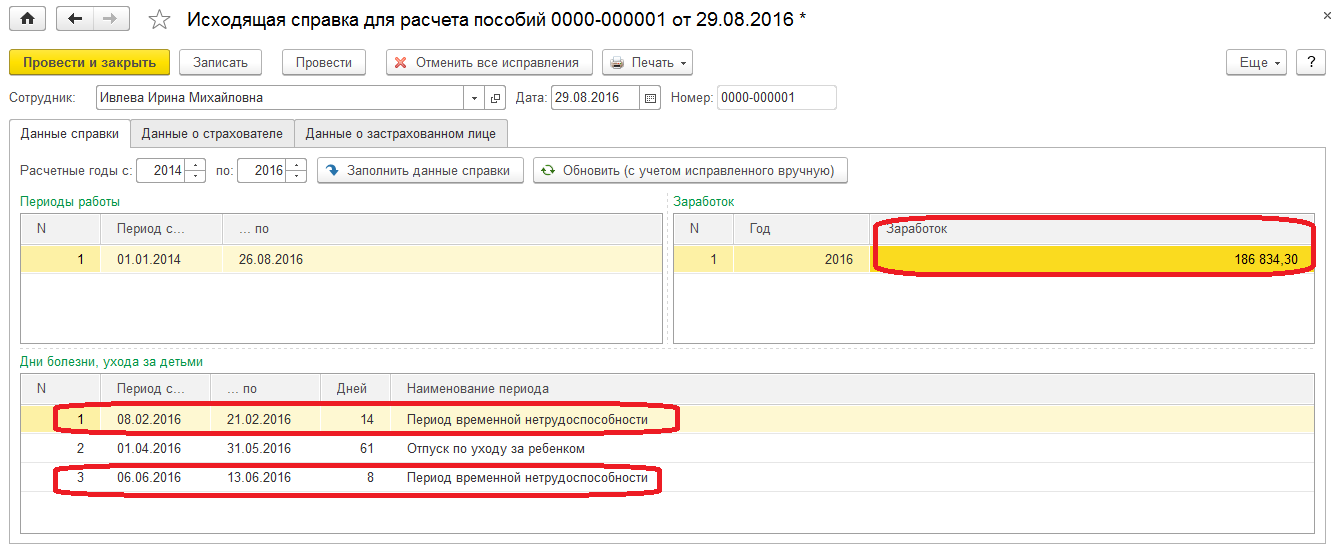1339x553 pixels.
Task: Click the Дата field showing 29.08.2016
Action: click(x=595, y=98)
